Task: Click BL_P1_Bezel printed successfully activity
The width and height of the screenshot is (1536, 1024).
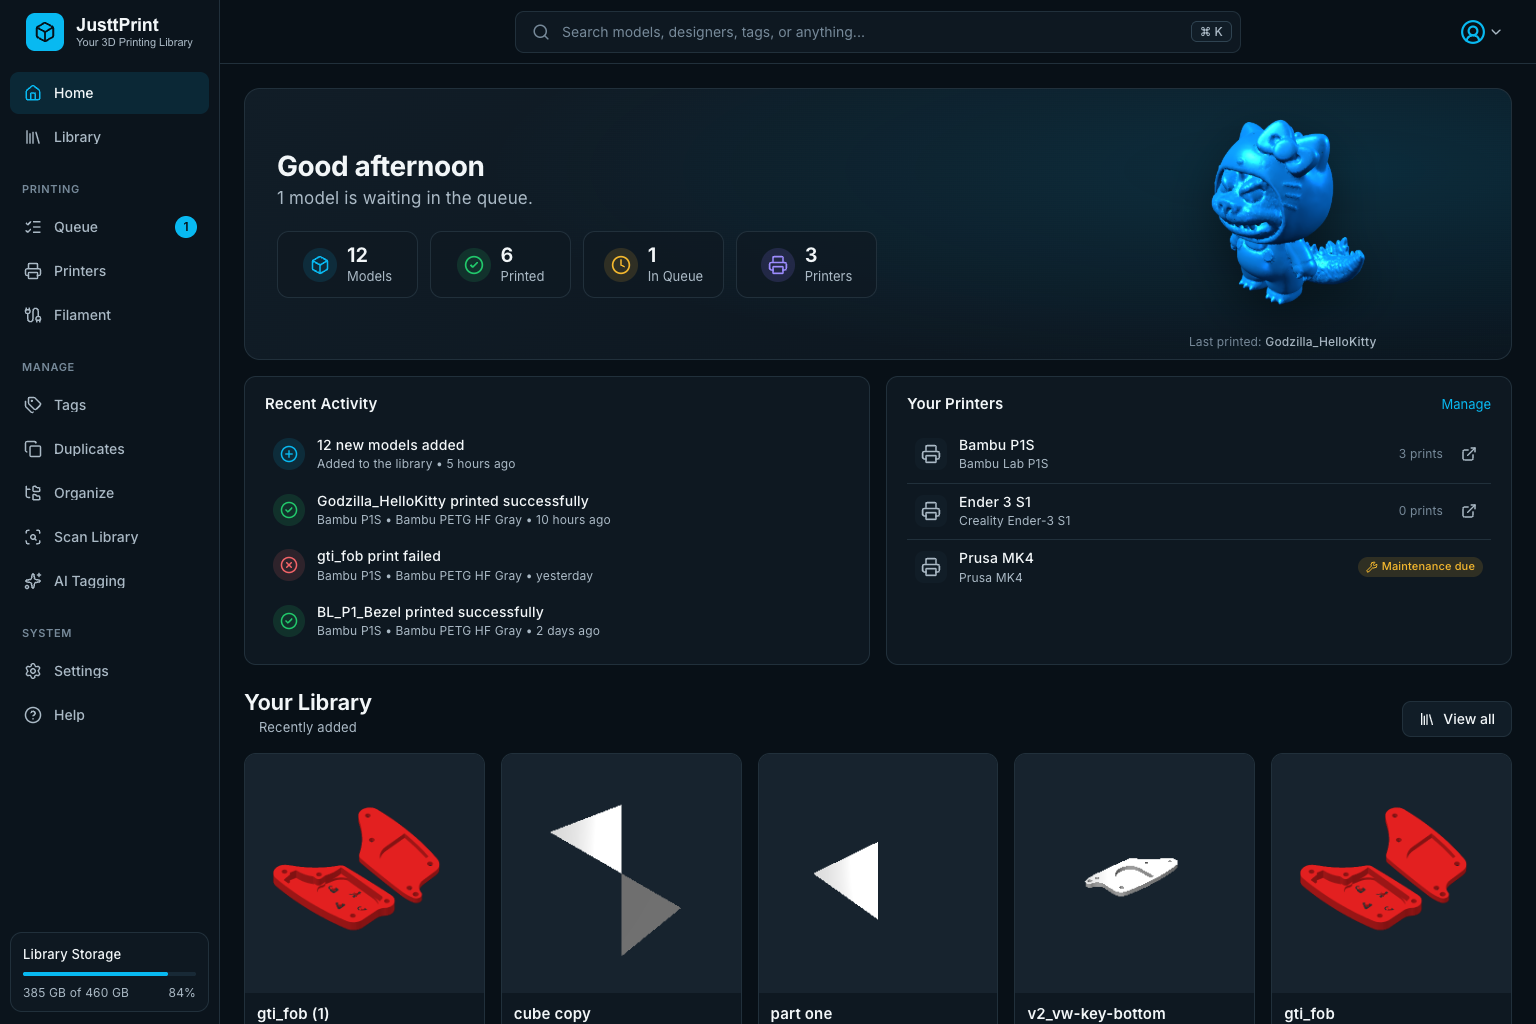Action: (x=557, y=621)
